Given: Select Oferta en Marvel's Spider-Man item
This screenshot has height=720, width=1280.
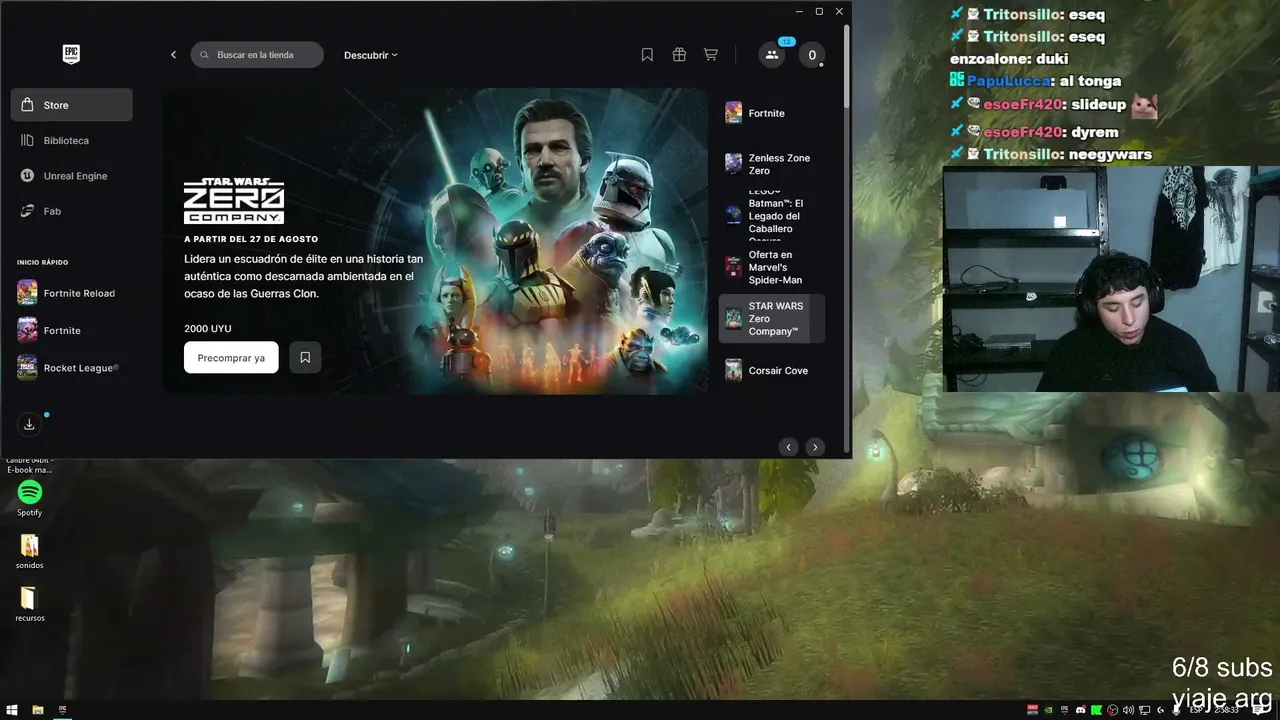Looking at the screenshot, I should point(772,267).
